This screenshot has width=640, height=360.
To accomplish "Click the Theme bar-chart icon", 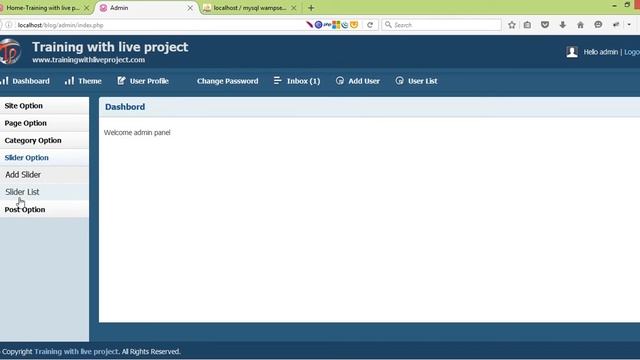I will (69, 80).
